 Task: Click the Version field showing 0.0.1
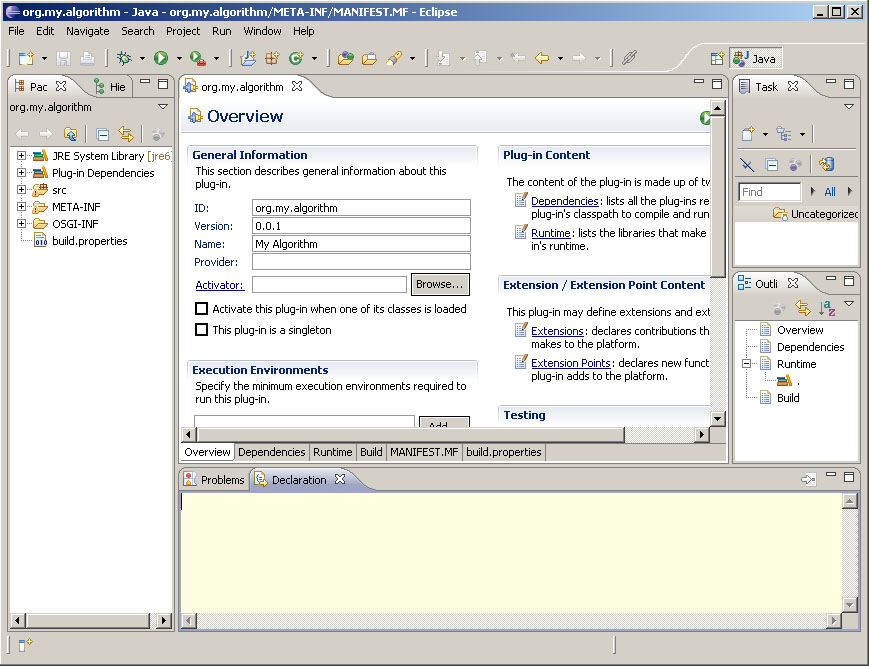coord(361,226)
